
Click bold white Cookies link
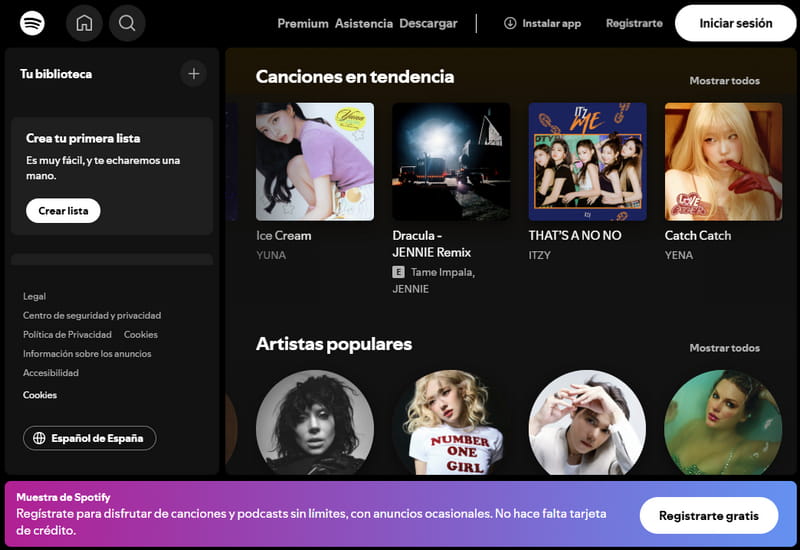(x=40, y=395)
